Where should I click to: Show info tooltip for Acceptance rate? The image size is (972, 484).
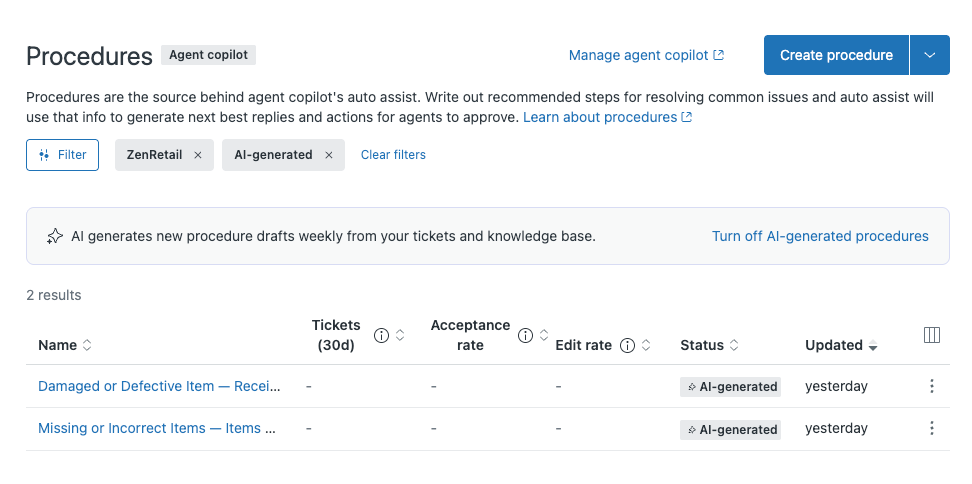(x=525, y=335)
